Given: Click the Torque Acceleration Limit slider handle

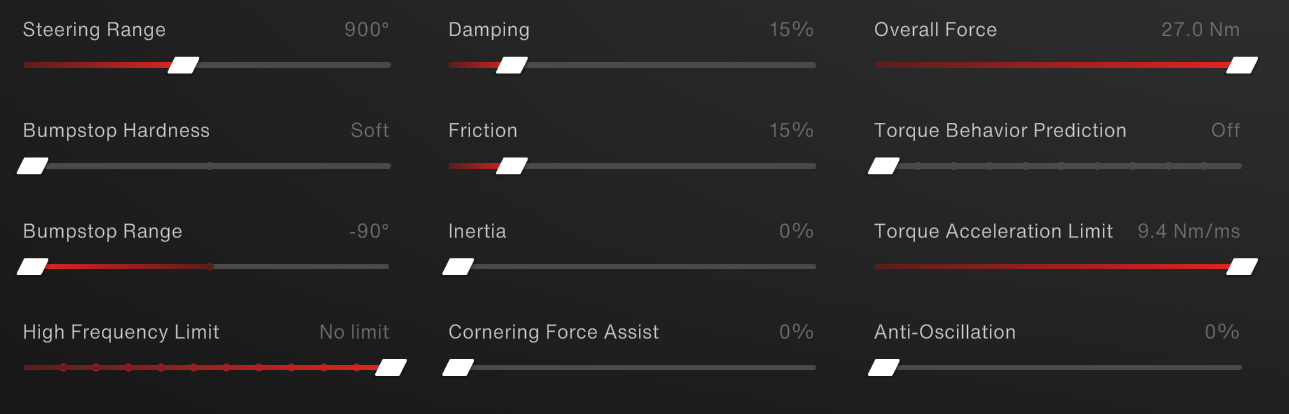Looking at the screenshot, I should point(1242,267).
